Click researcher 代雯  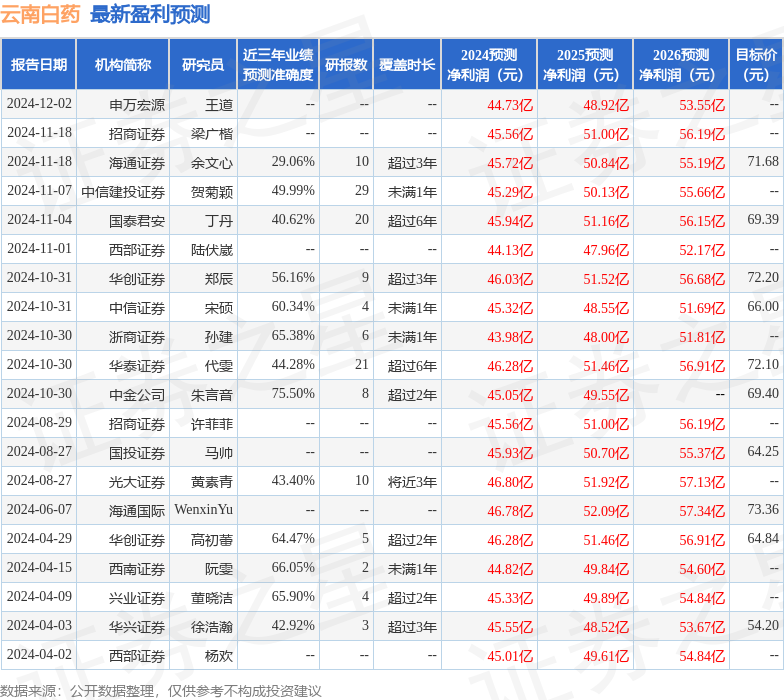tap(219, 366)
